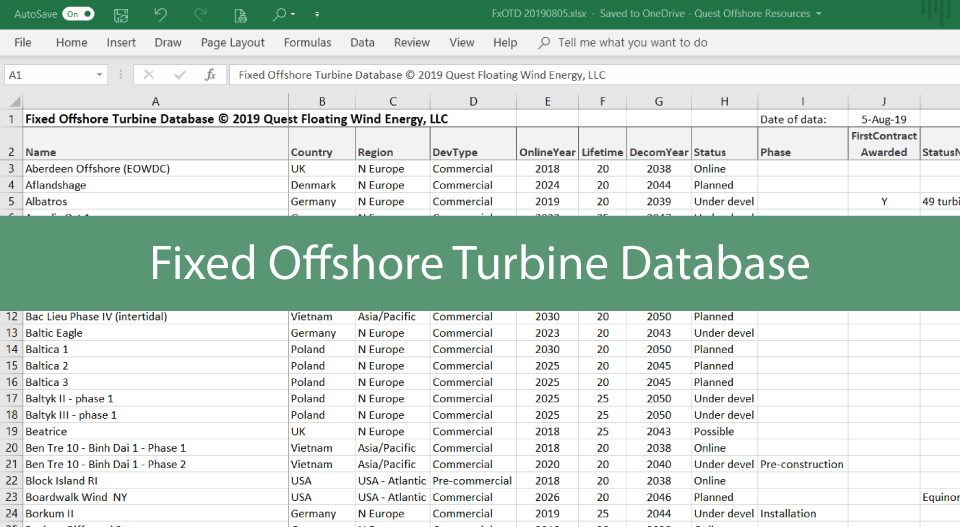Screen dimensions: 960x527
Task: Switch to the Draw ribbon tab
Action: click(x=168, y=42)
